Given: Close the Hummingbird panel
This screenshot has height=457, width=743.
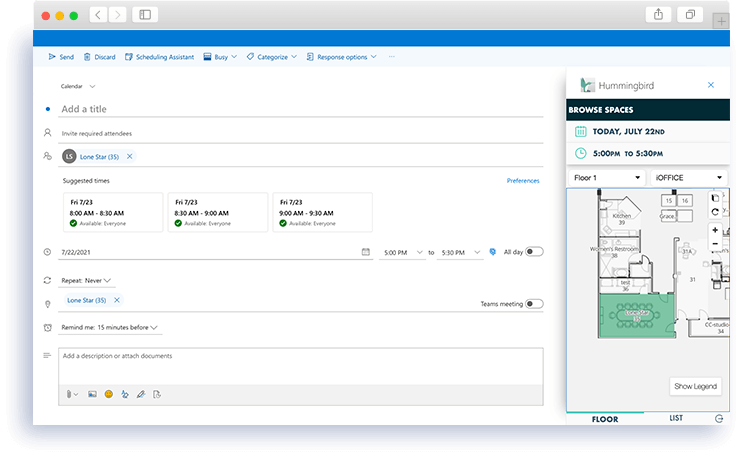Looking at the screenshot, I should pos(711,85).
